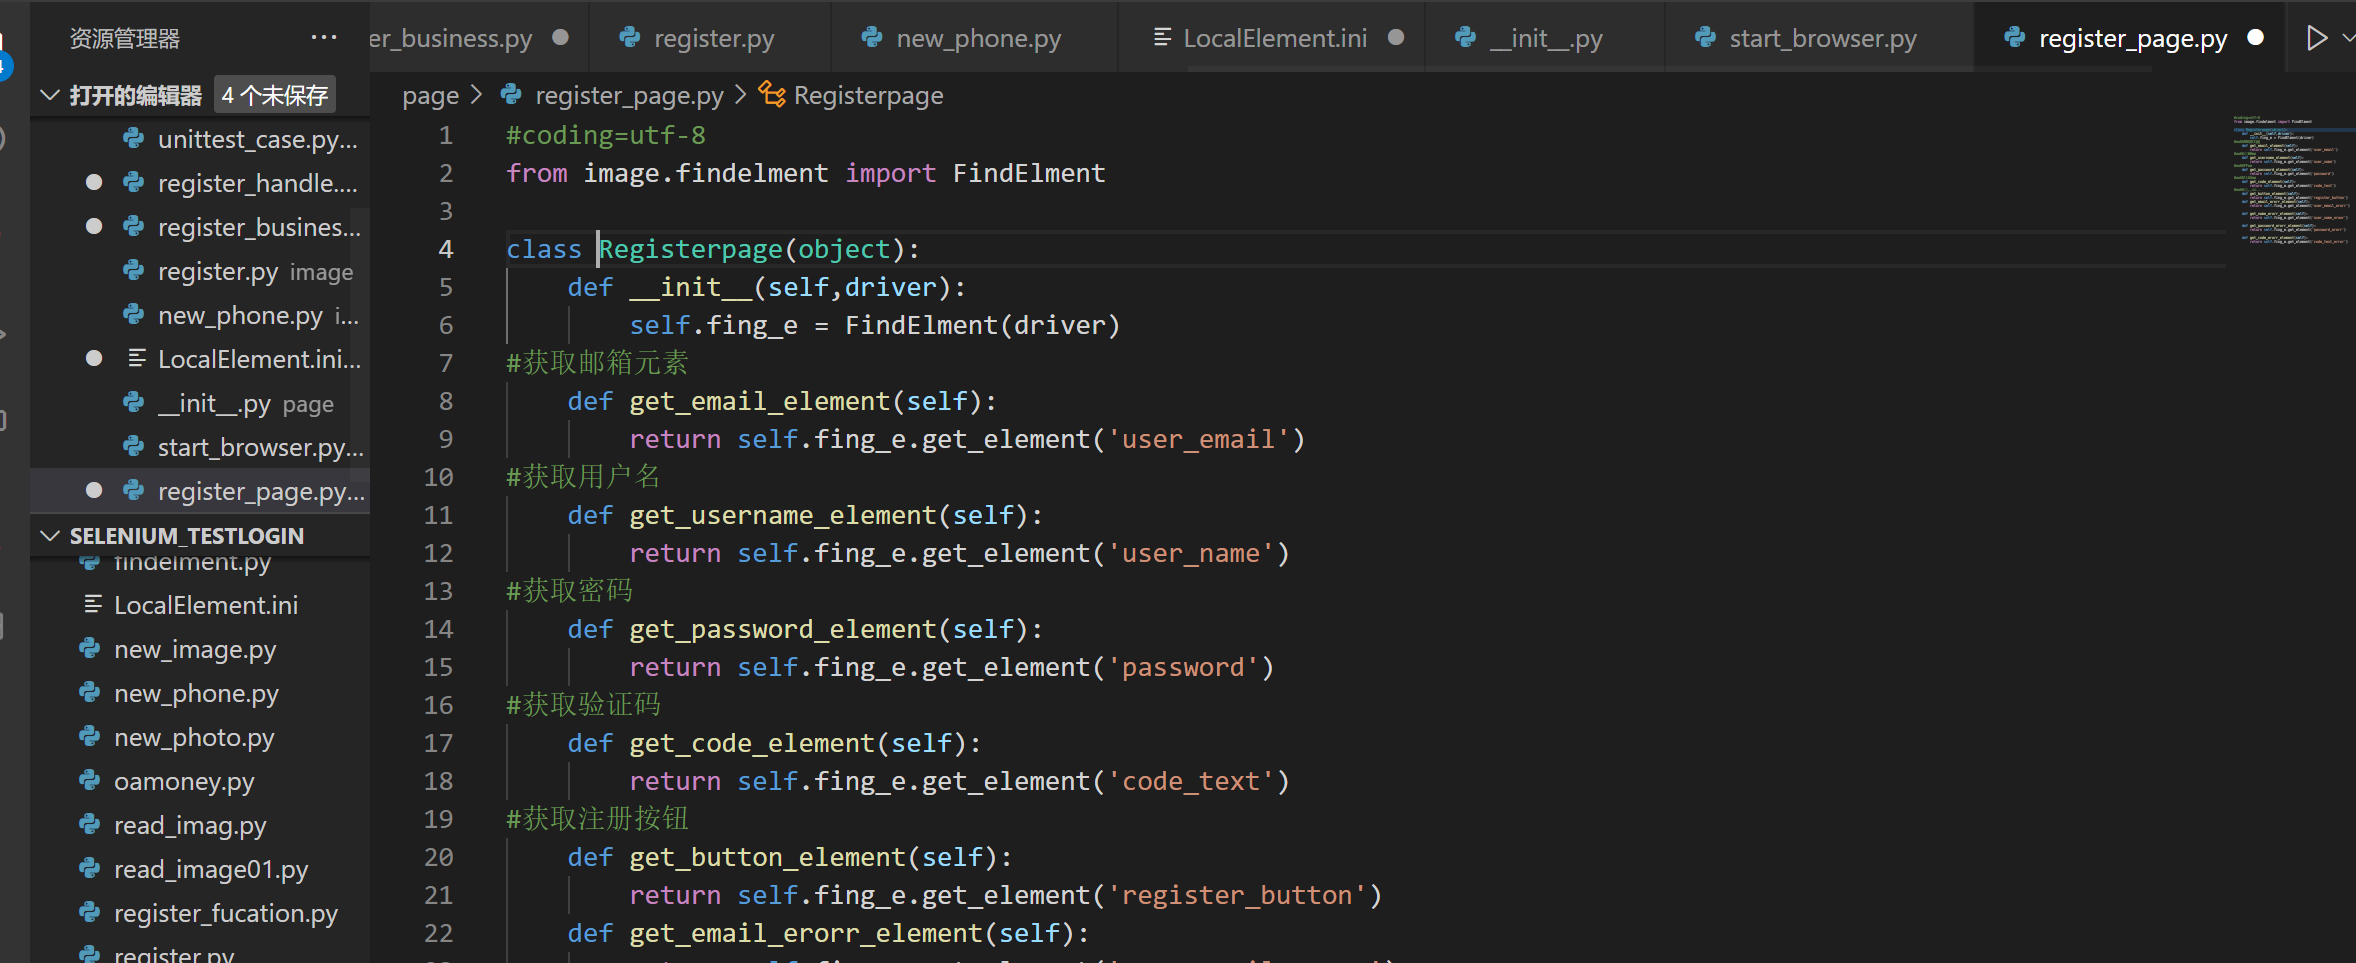Viewport: 2356px width, 963px height.
Task: Collapse the SELENIUM_TESTLOGIN folder section
Action: click(50, 536)
